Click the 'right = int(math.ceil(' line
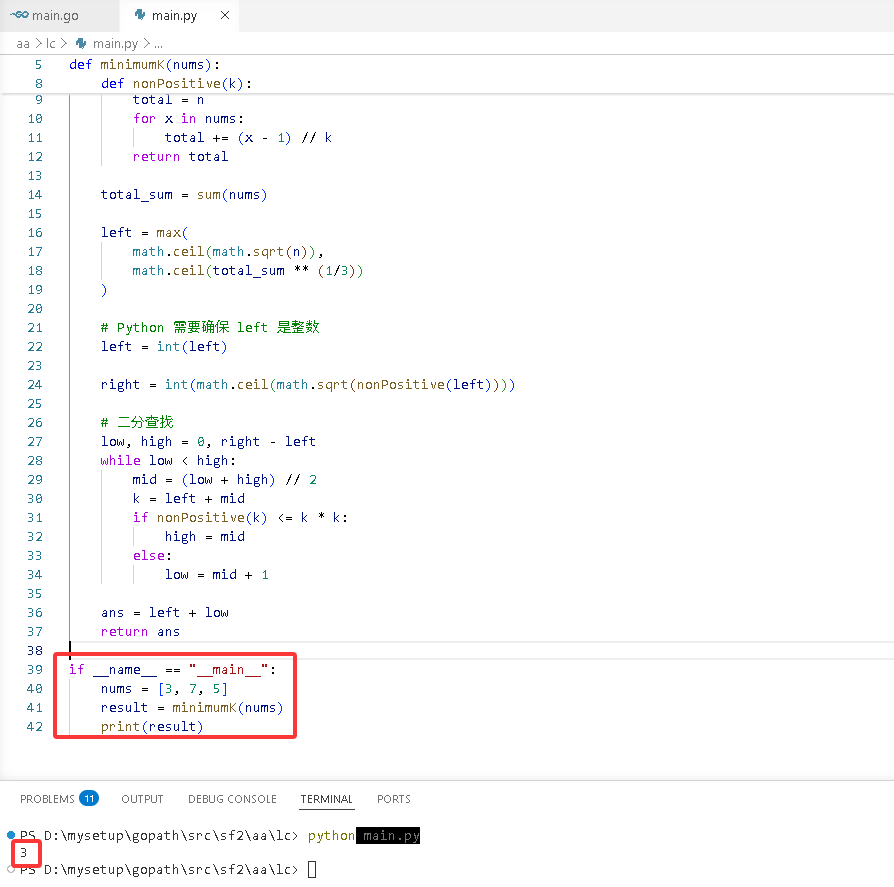This screenshot has height=887, width=894. 308,385
